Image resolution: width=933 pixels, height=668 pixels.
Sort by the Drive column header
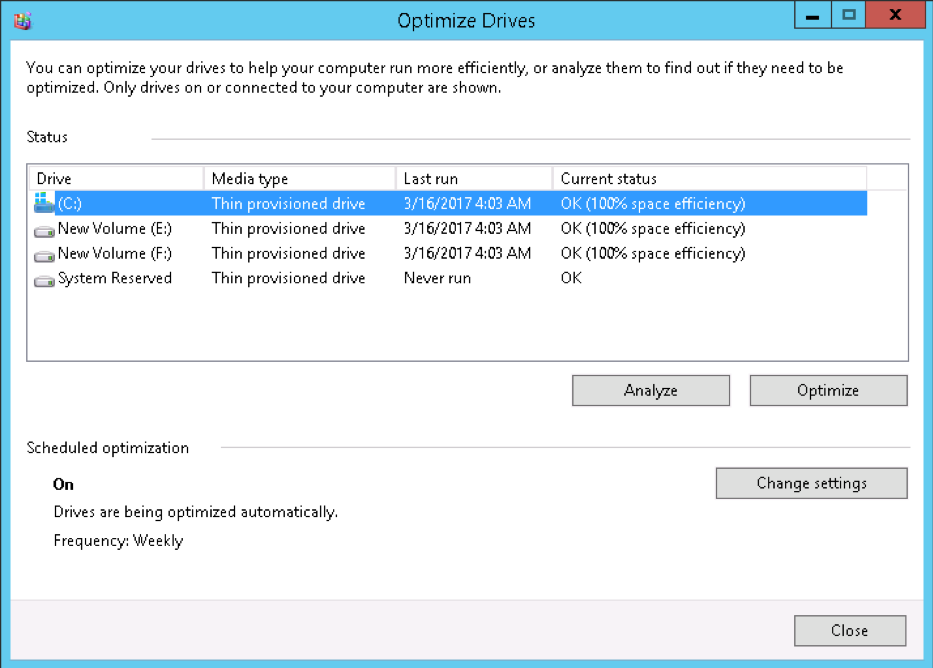pyautogui.click(x=116, y=179)
